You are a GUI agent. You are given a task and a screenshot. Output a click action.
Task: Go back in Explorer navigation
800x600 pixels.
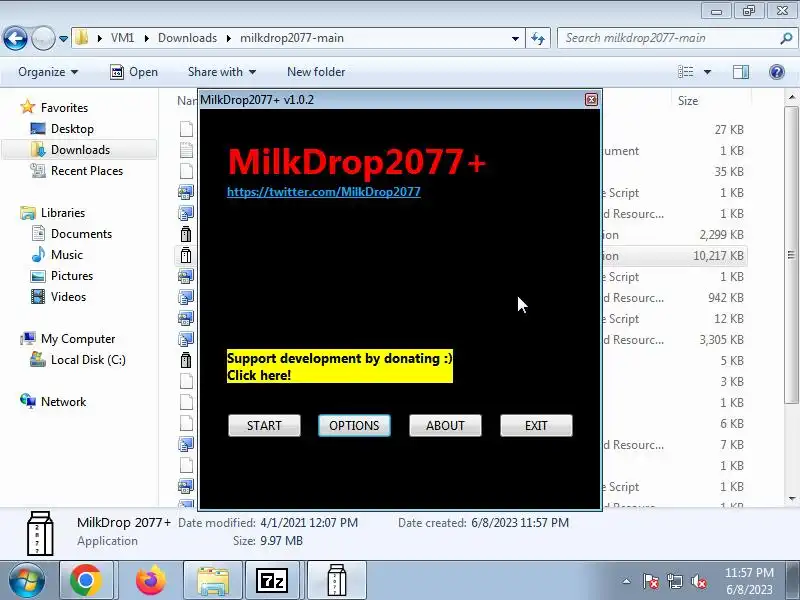(15, 38)
